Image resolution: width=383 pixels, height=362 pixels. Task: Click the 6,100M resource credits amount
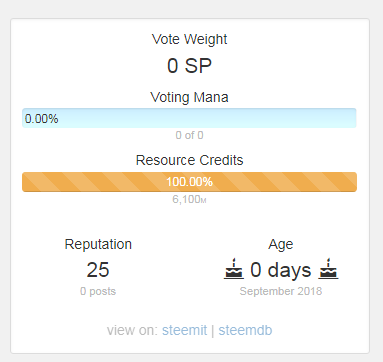(189, 199)
